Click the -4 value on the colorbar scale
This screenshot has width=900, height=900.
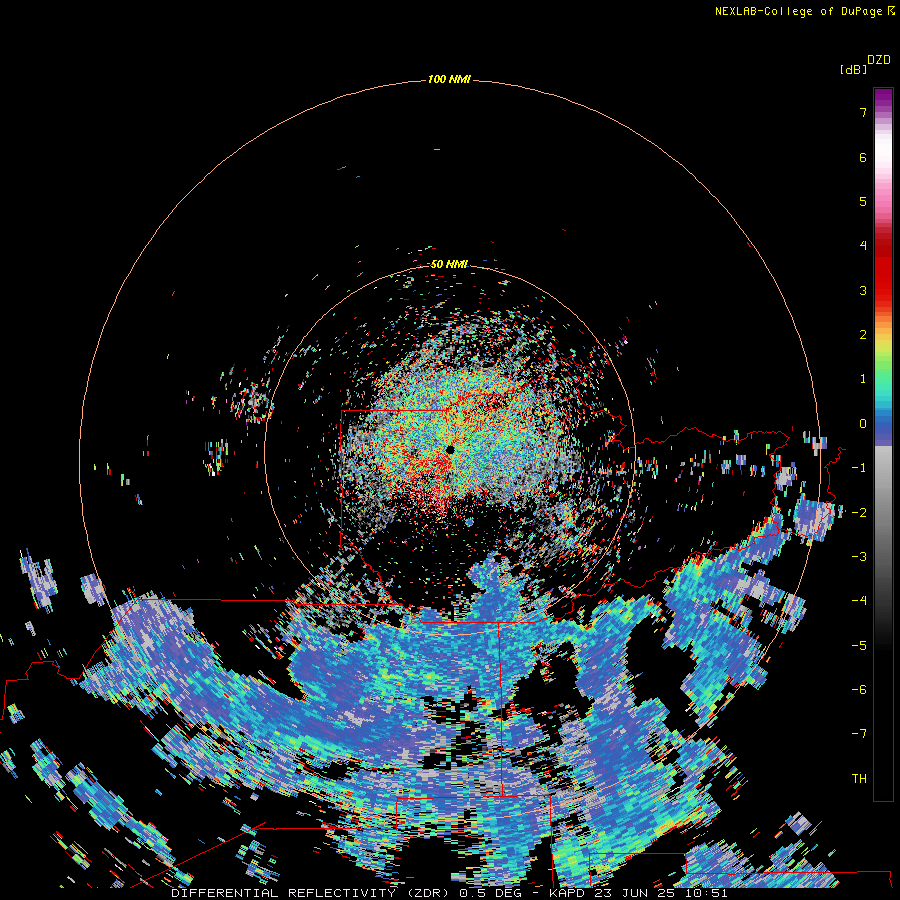[859, 601]
